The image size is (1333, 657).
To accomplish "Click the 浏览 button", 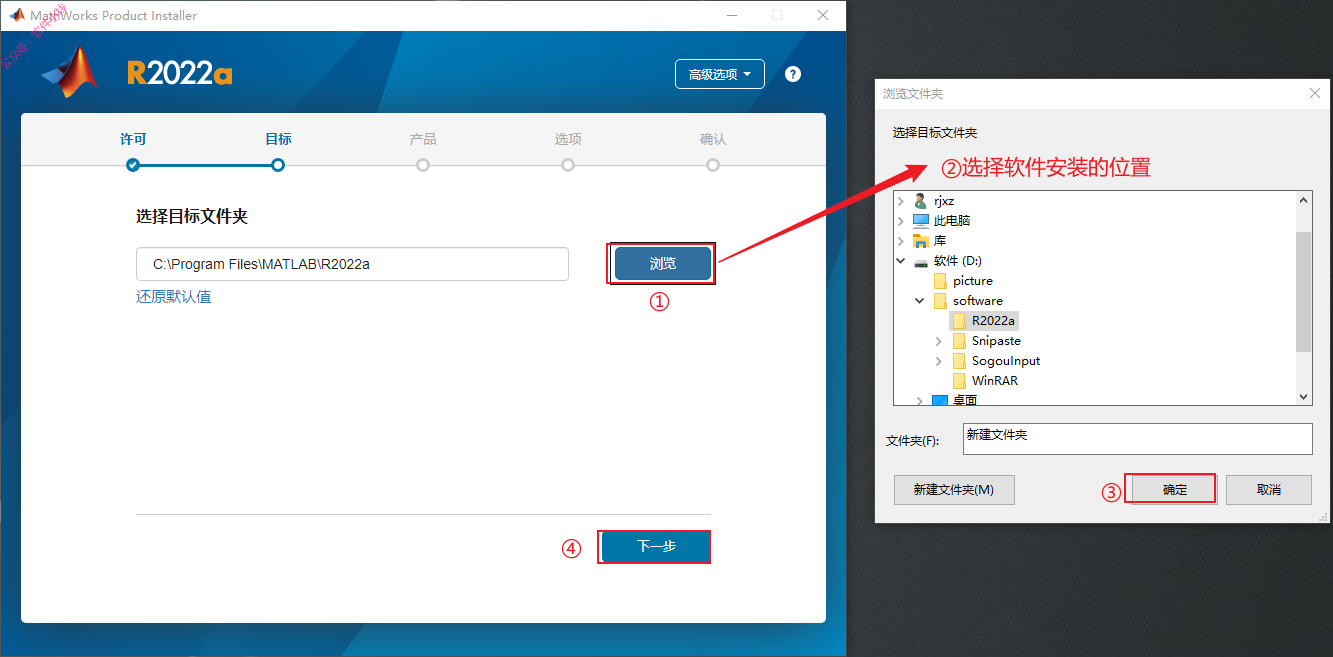I will pos(663,263).
